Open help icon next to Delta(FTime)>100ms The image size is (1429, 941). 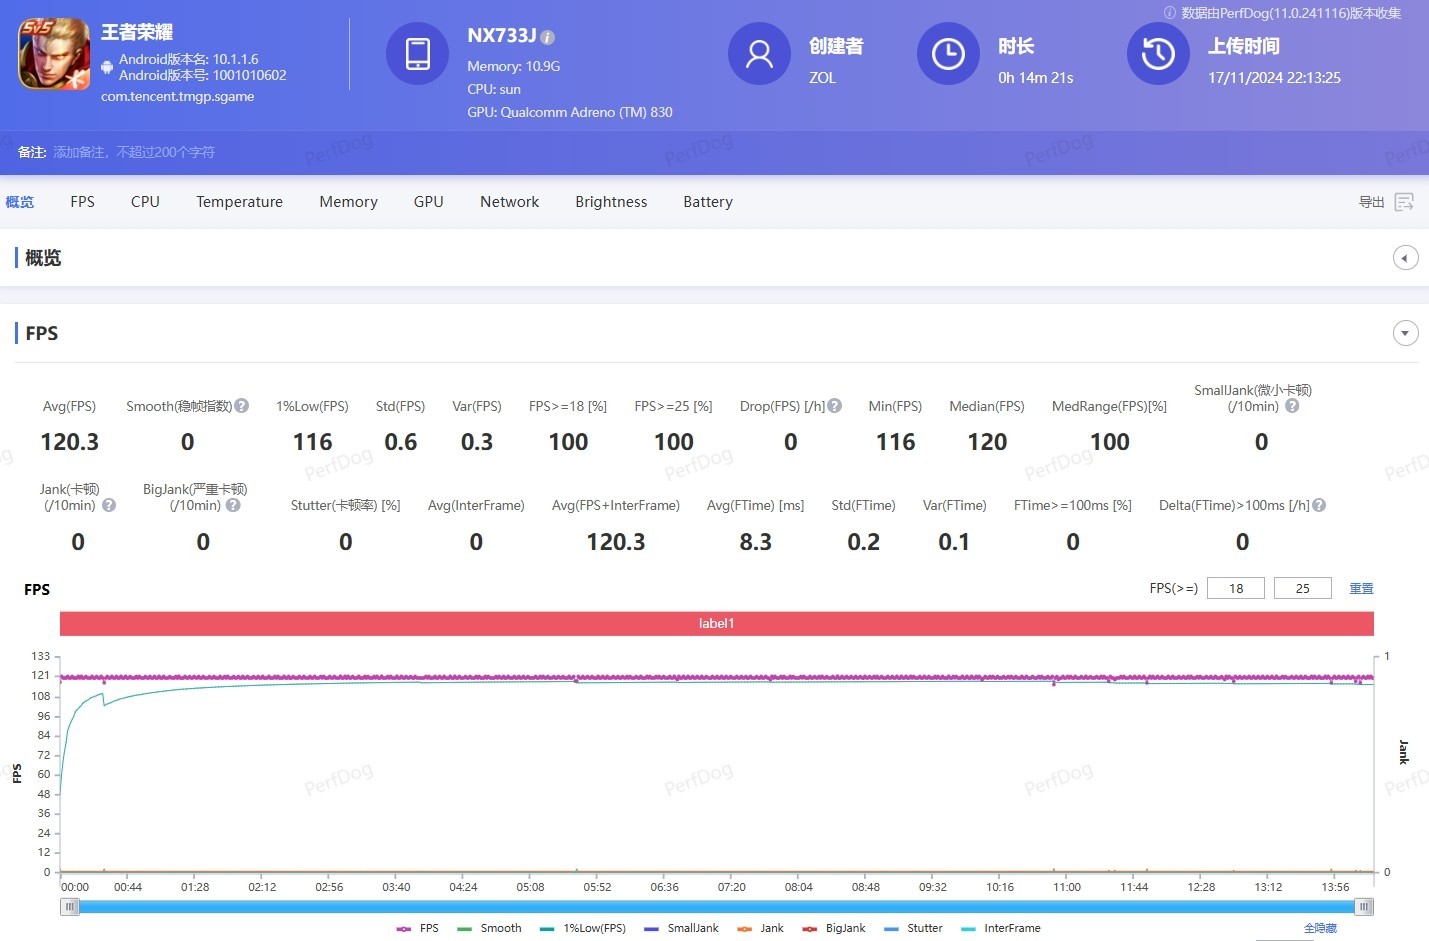tap(1319, 505)
